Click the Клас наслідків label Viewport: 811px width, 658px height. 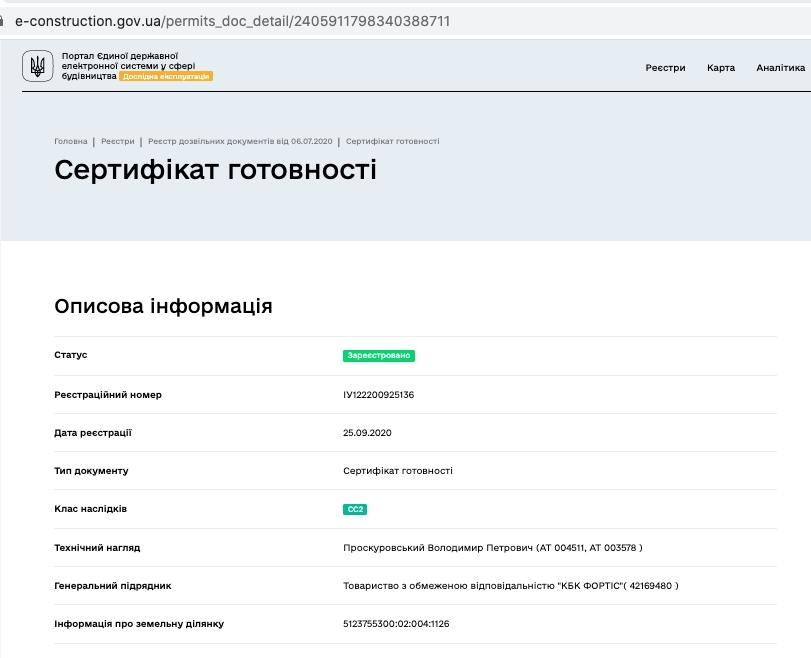click(91, 509)
